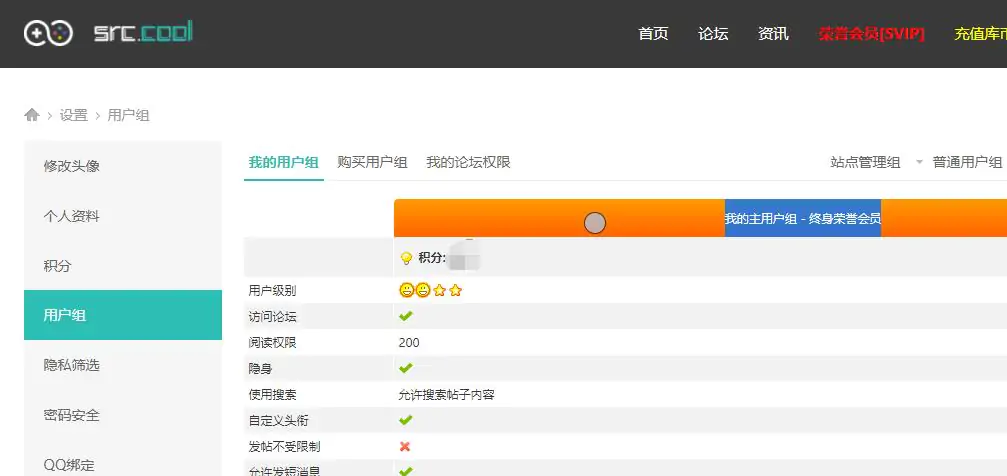Click the 自定义头衔 row label
Image resolution: width=1007 pixels, height=476 pixels.
[x=278, y=421]
